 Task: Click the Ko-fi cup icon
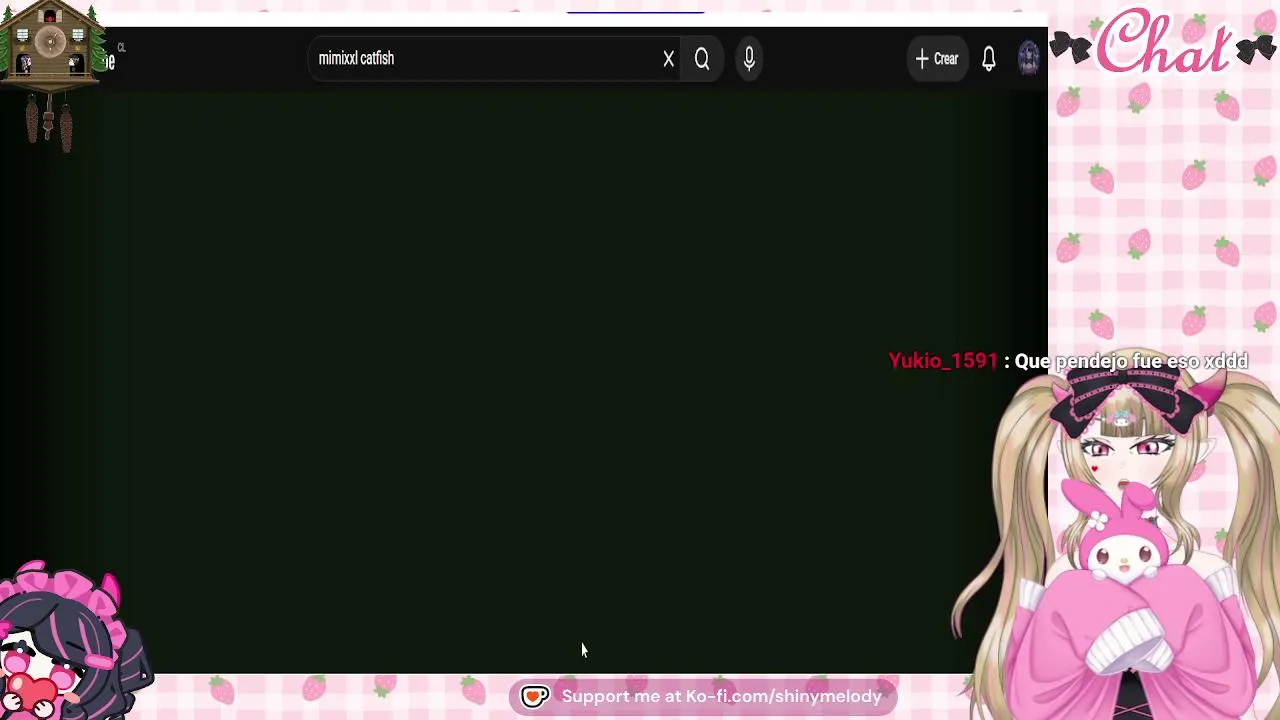(535, 697)
